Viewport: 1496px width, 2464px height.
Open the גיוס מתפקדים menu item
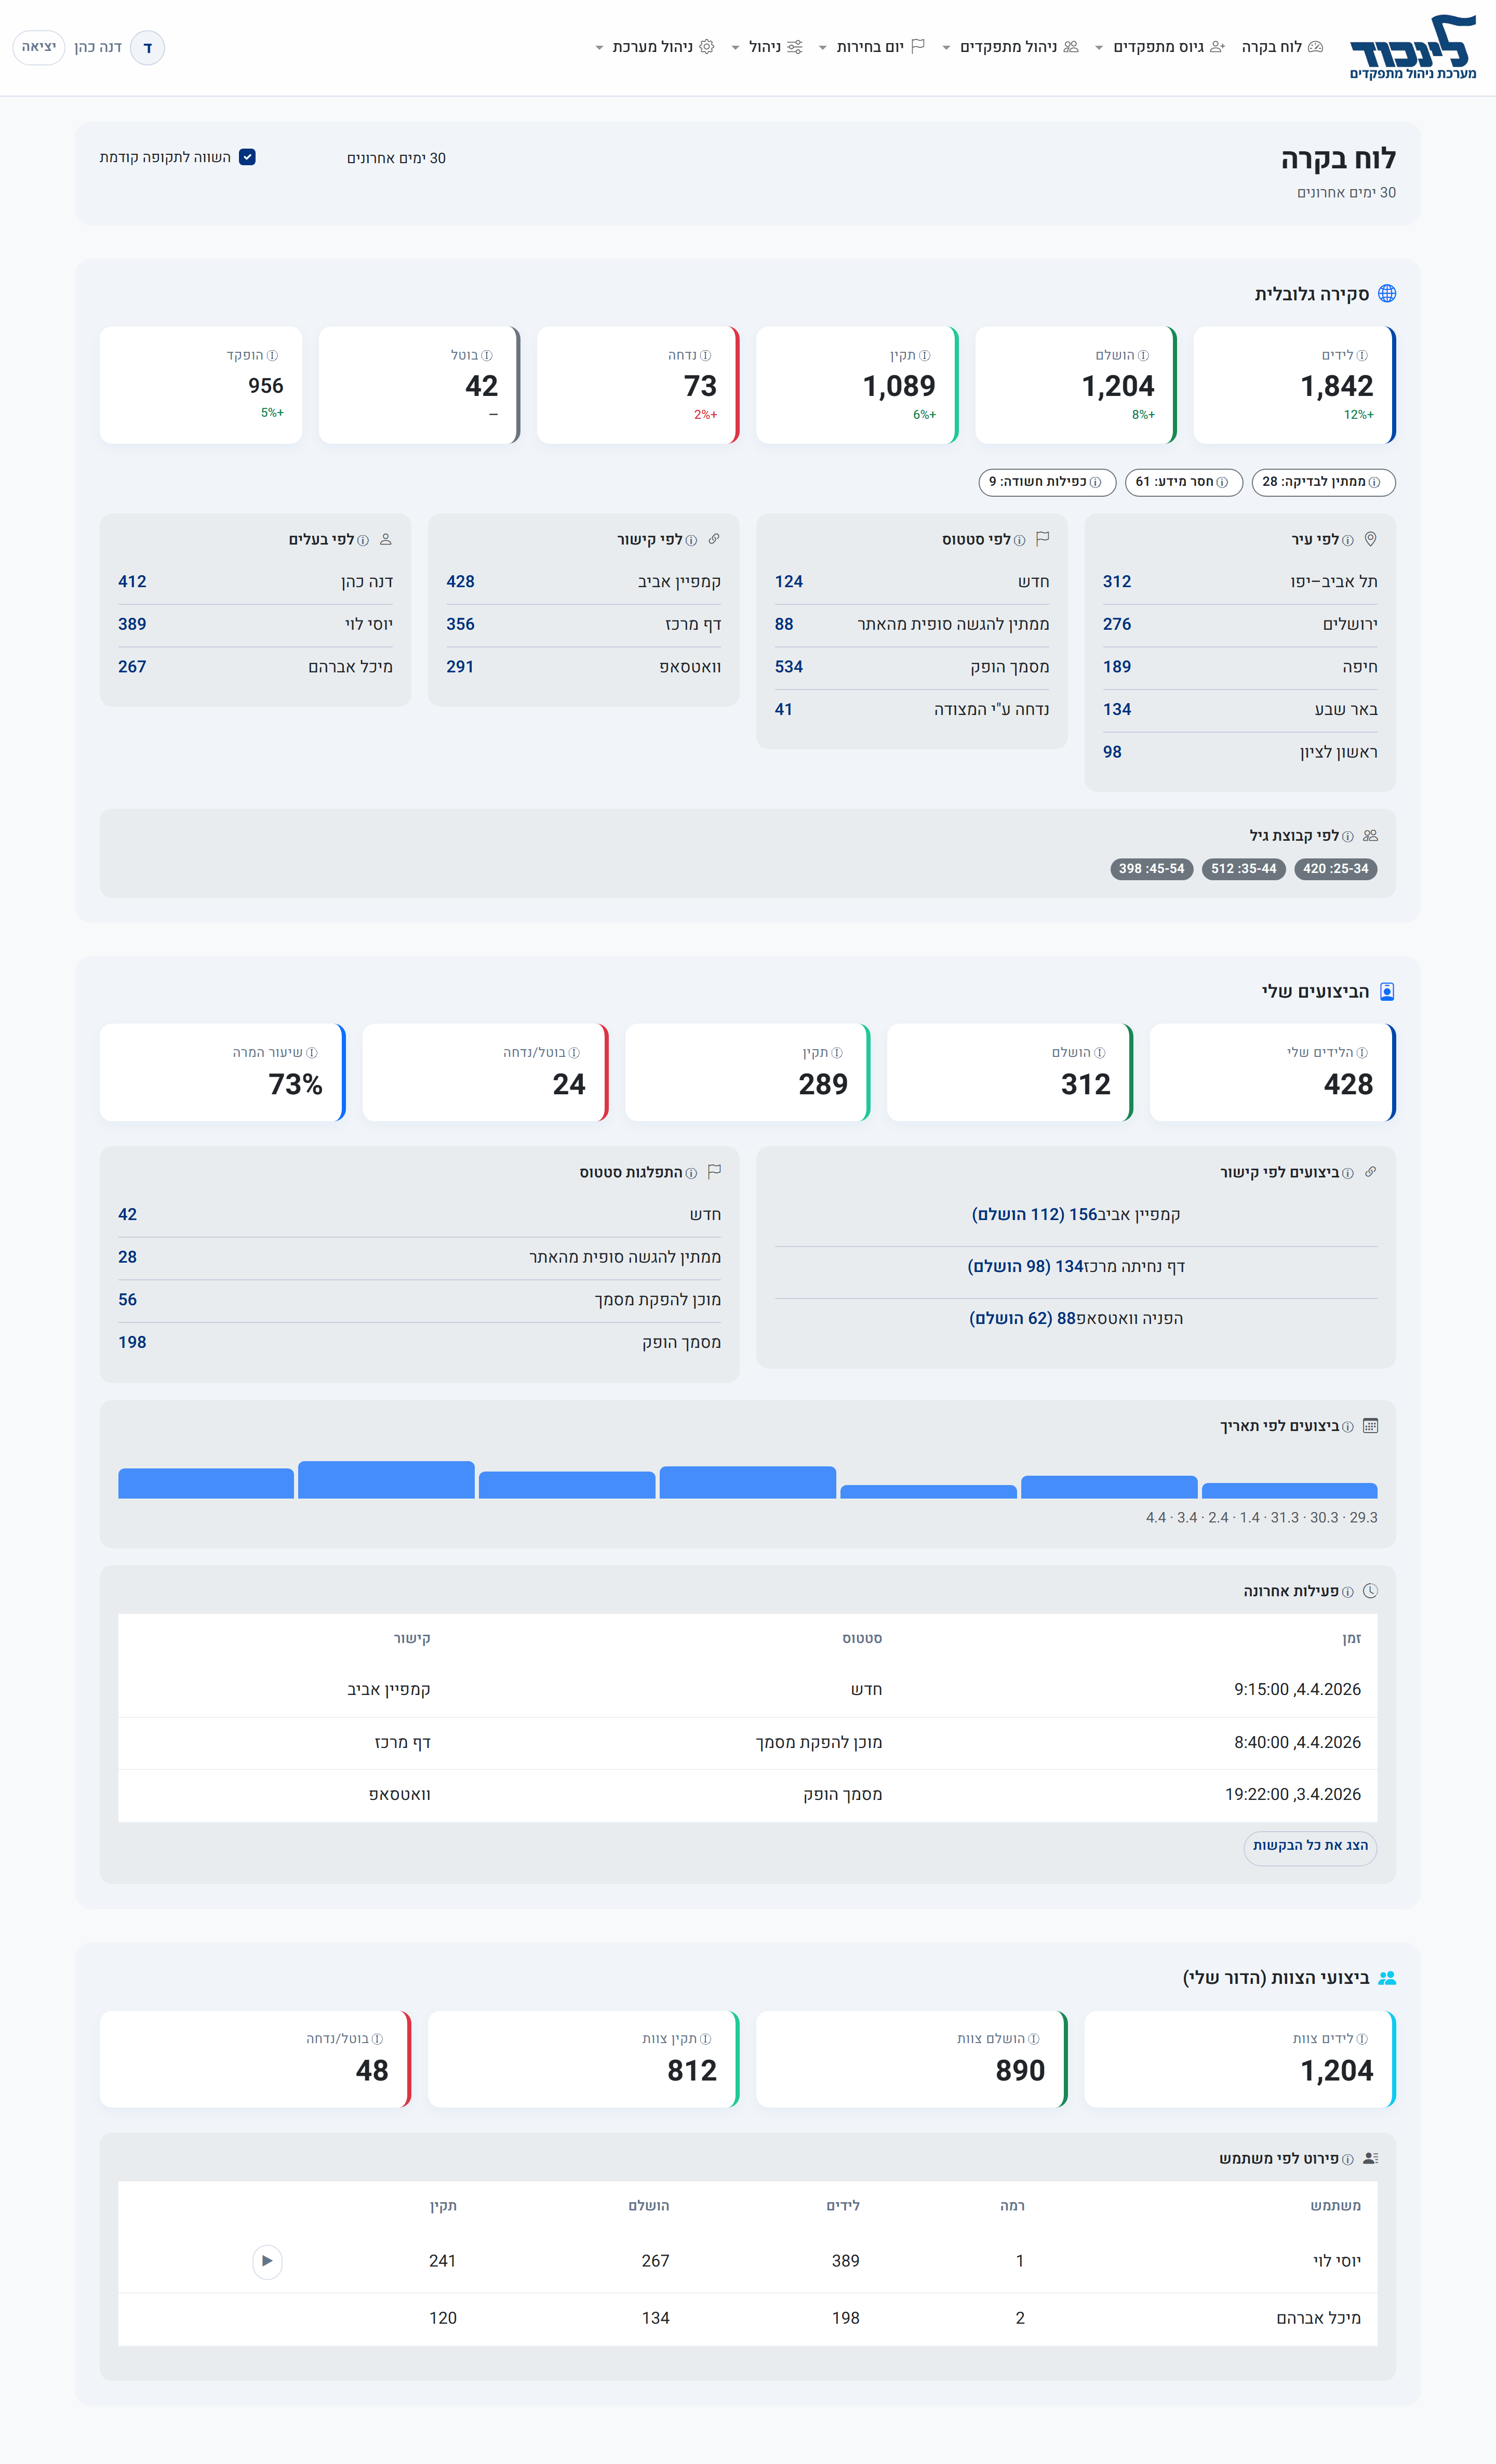click(x=1168, y=47)
